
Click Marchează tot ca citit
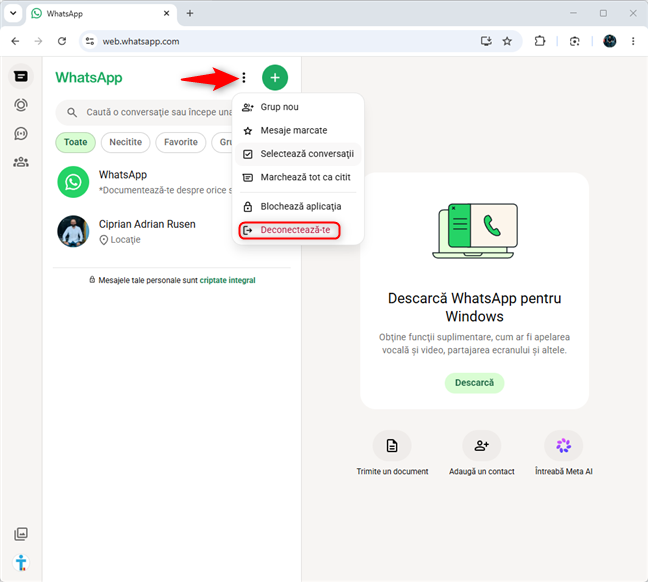click(298, 177)
